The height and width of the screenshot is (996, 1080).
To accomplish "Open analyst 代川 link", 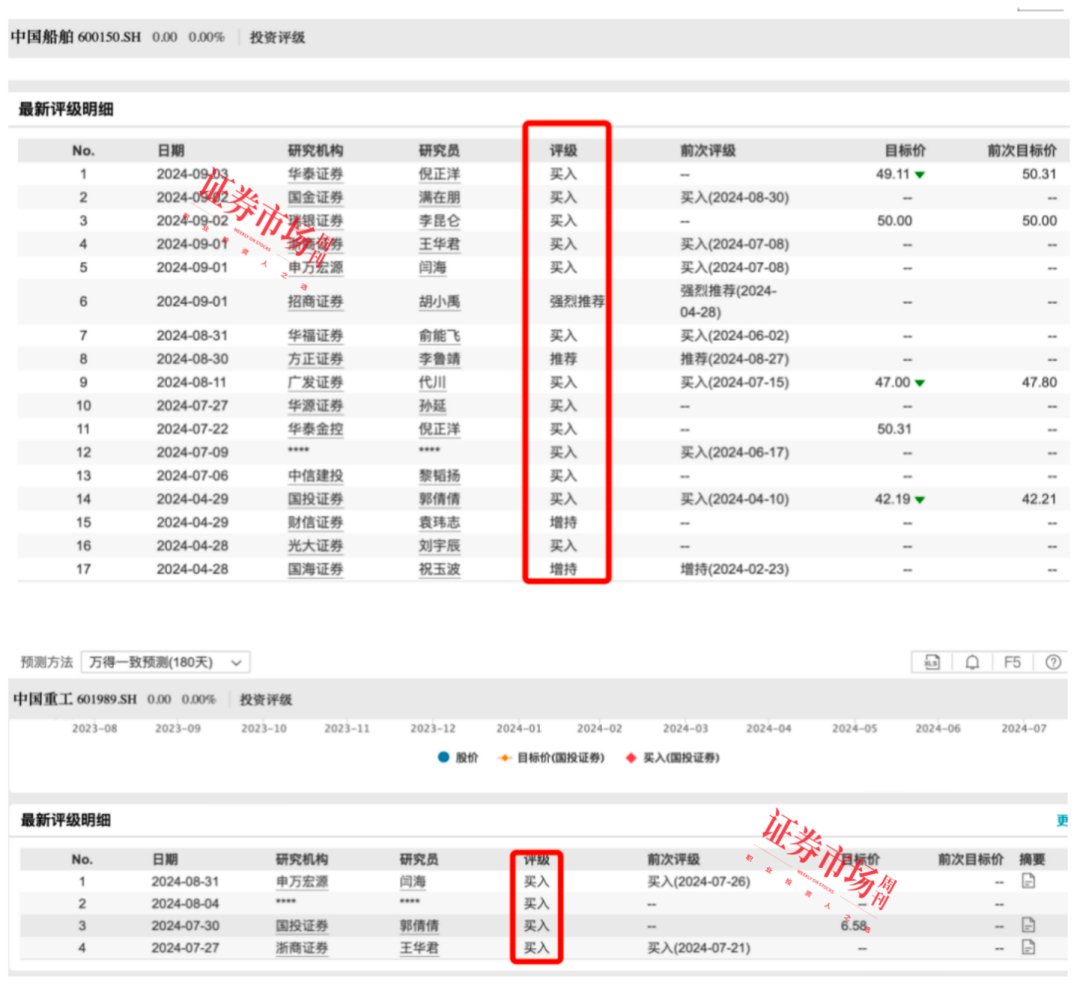I will 433,383.
